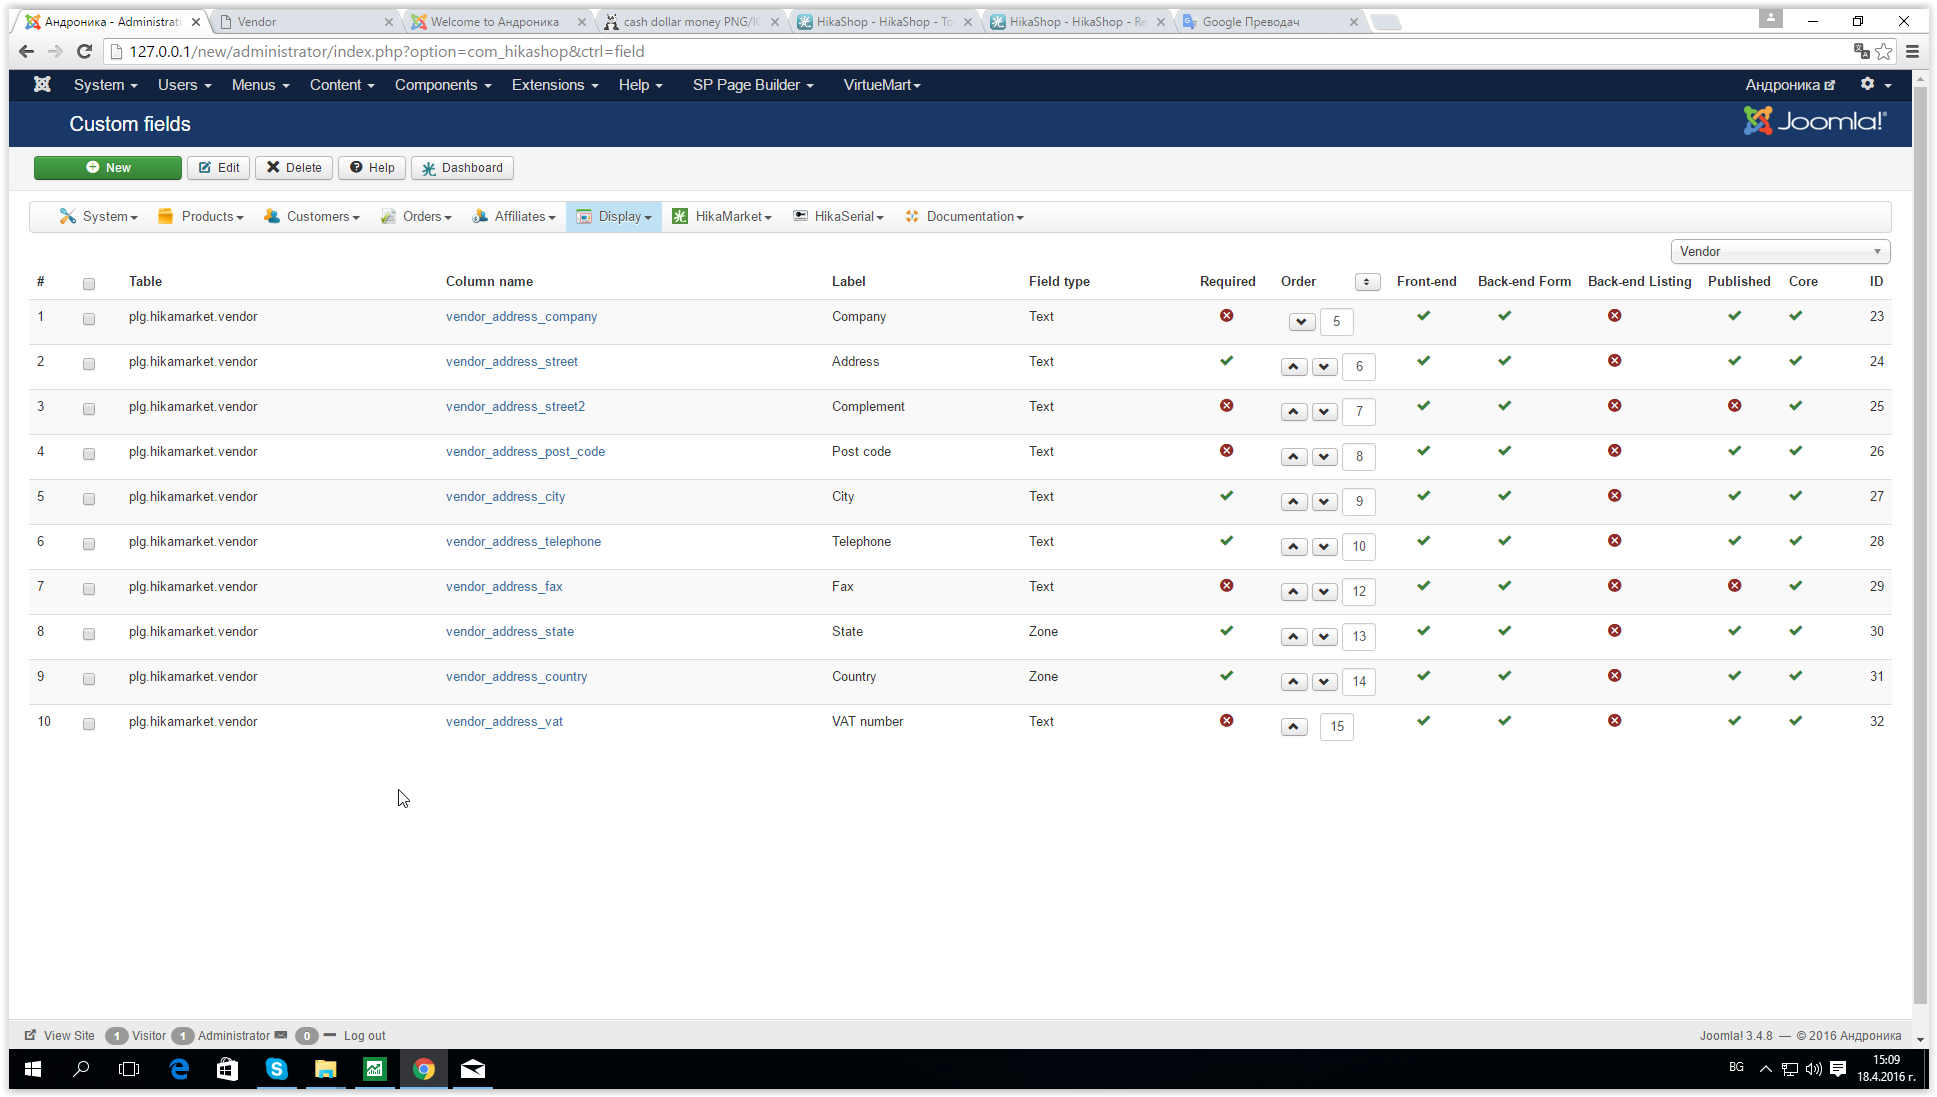This screenshot has width=1937, height=1097.
Task: Click the Joomla logo icon in admin menu
Action: (x=42, y=85)
